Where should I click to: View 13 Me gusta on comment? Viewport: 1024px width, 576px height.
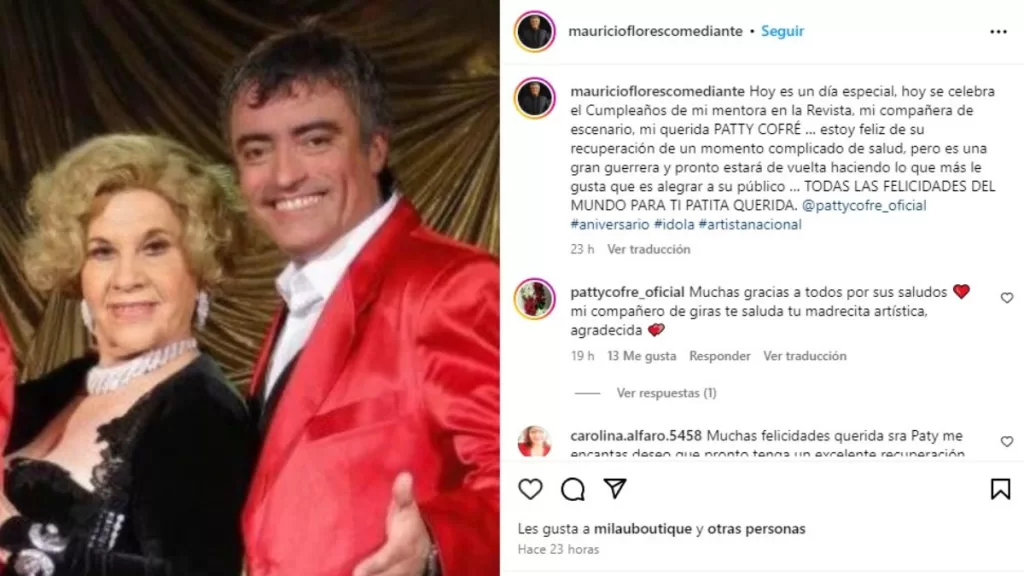click(641, 356)
